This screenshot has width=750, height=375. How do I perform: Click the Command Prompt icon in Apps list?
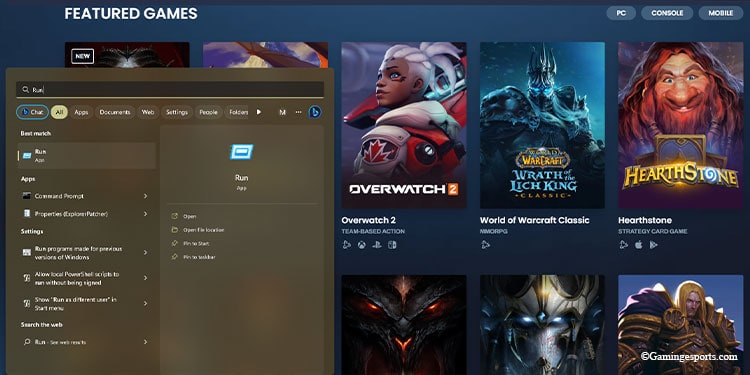tap(26, 196)
